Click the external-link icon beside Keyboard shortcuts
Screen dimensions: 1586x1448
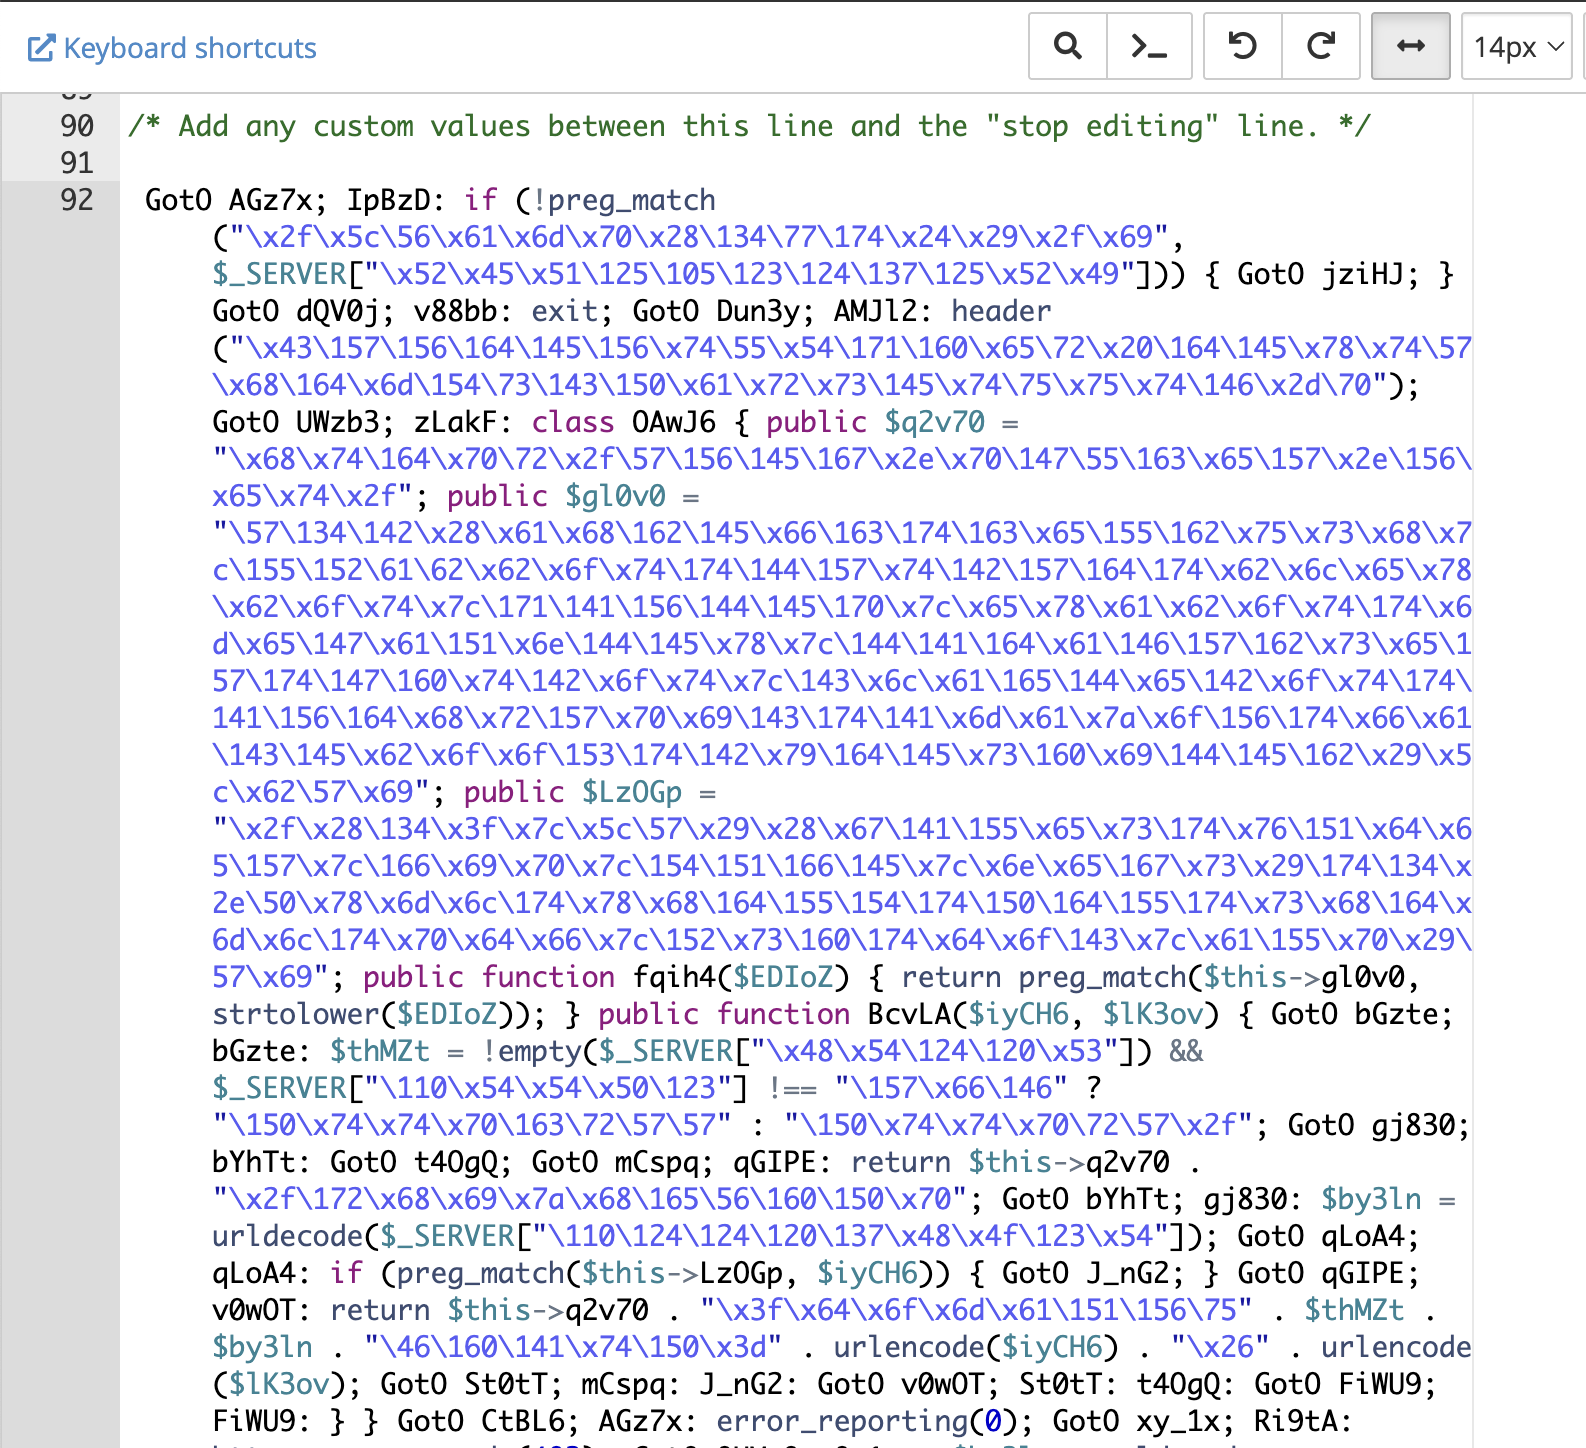click(x=41, y=48)
